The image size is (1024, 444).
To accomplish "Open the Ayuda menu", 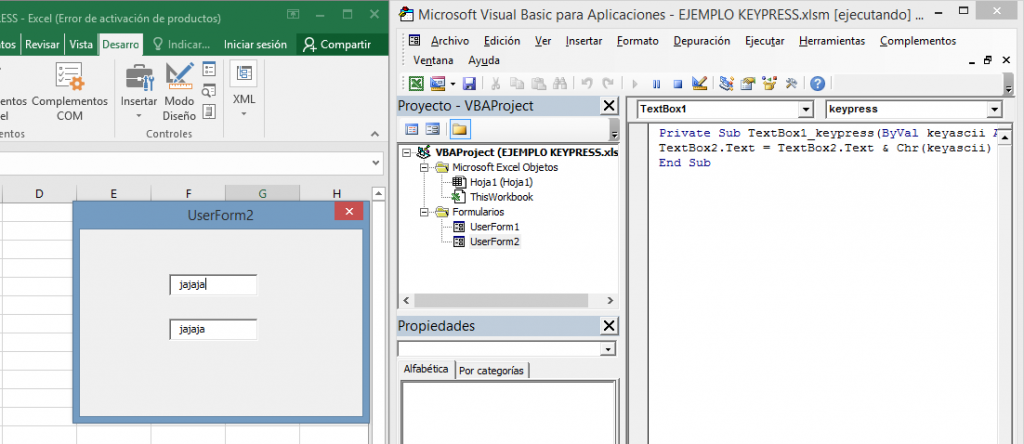I will [x=484, y=60].
